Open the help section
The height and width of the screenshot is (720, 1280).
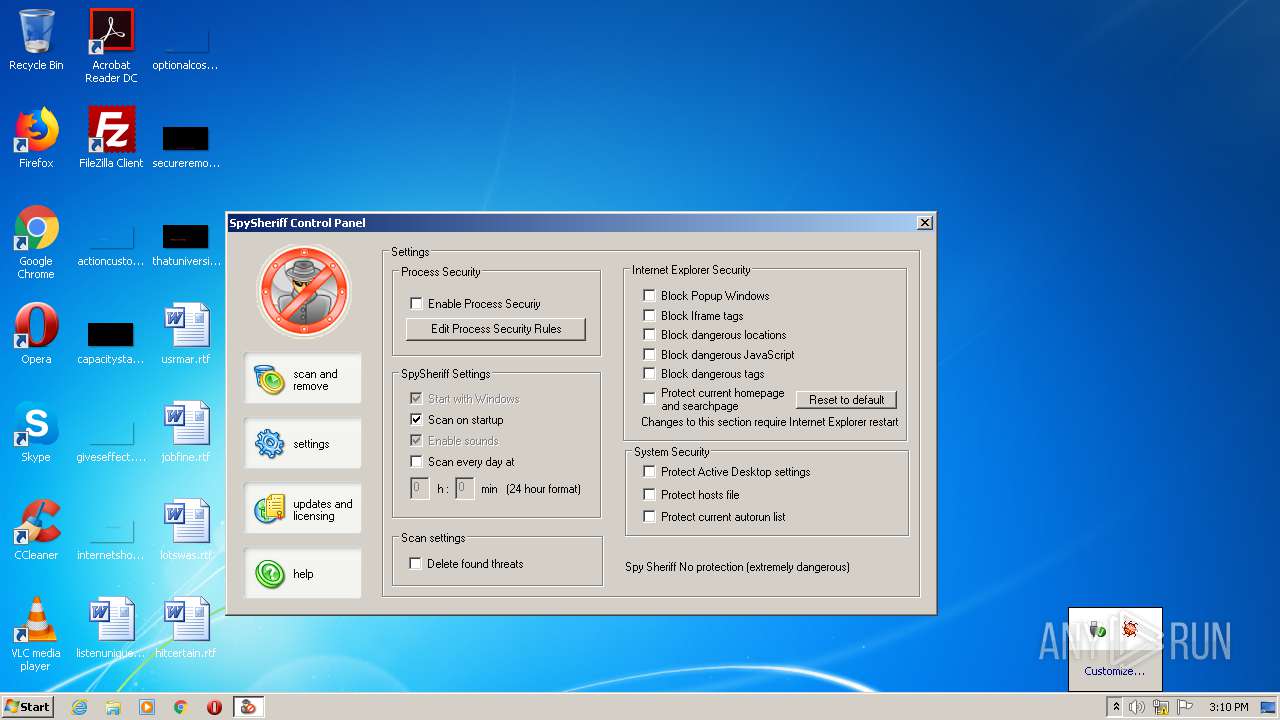pos(303,574)
